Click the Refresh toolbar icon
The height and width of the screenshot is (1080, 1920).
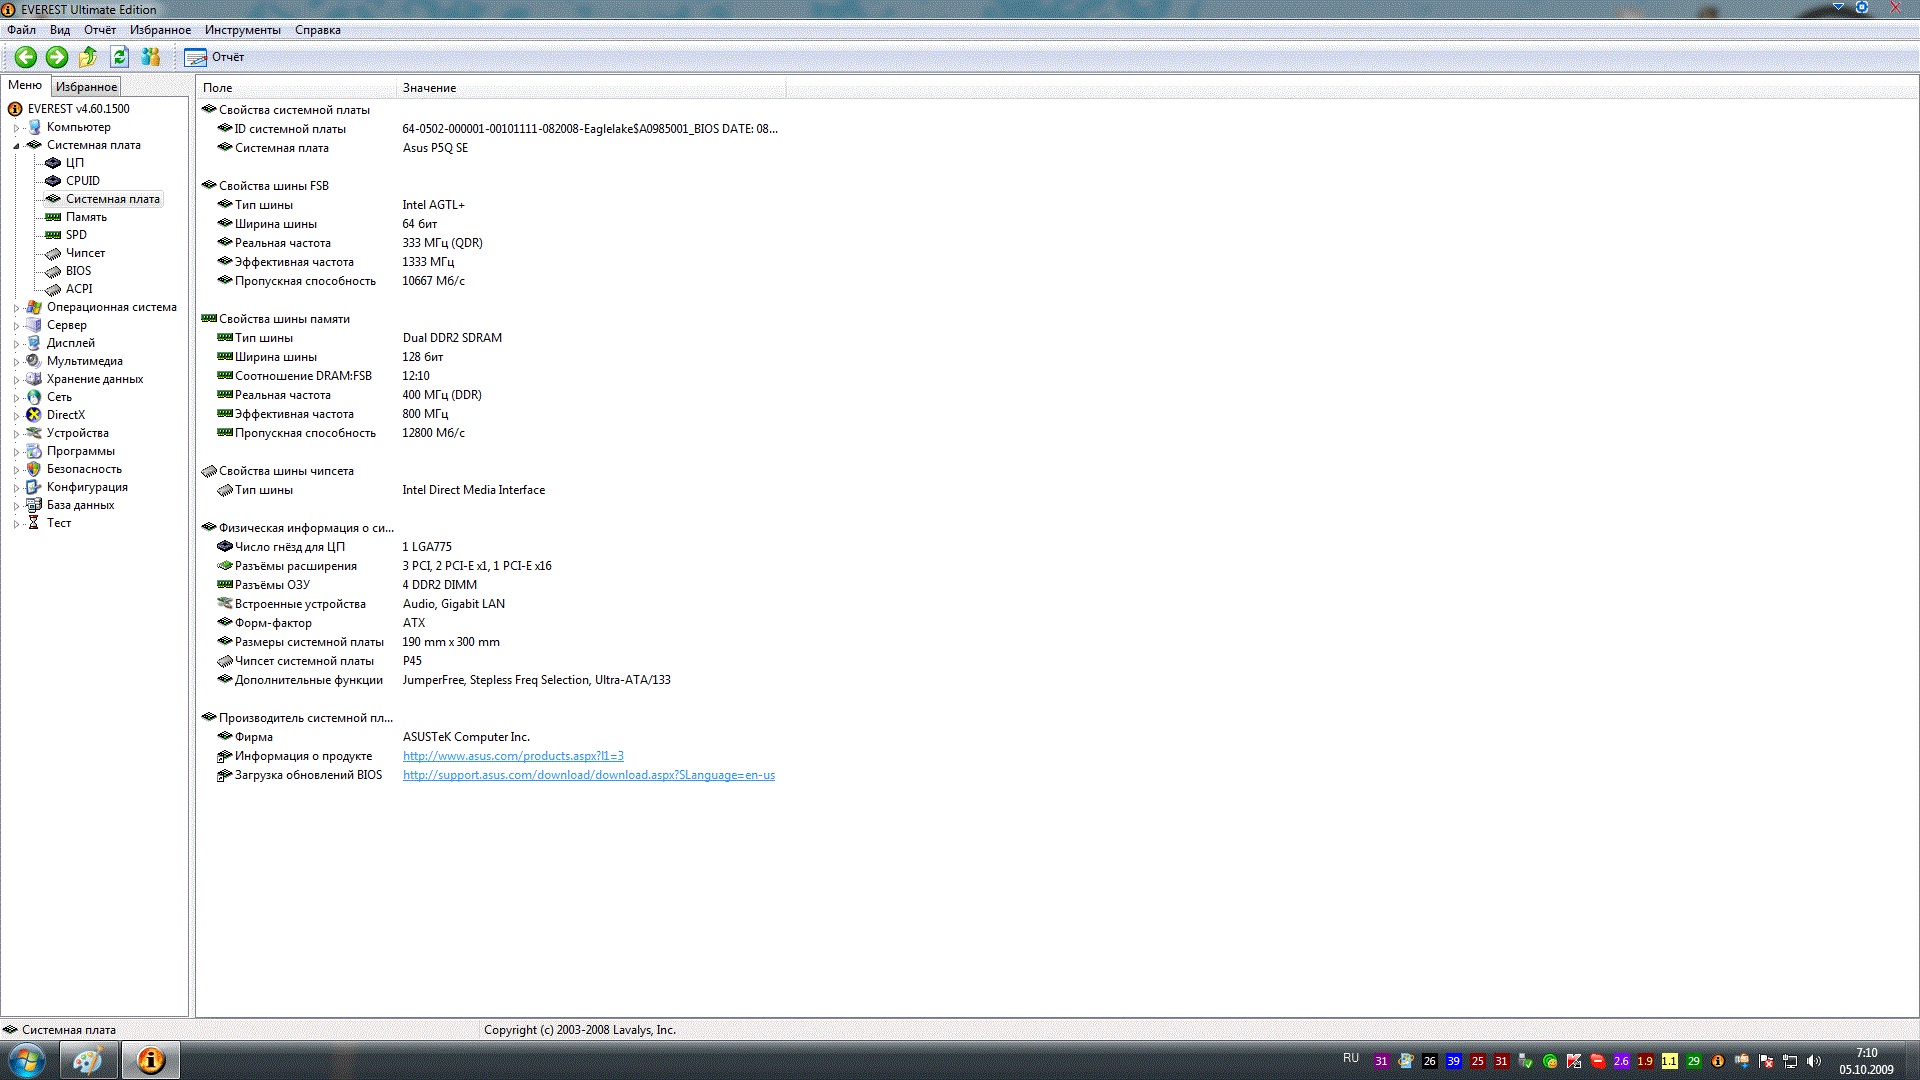pos(120,57)
